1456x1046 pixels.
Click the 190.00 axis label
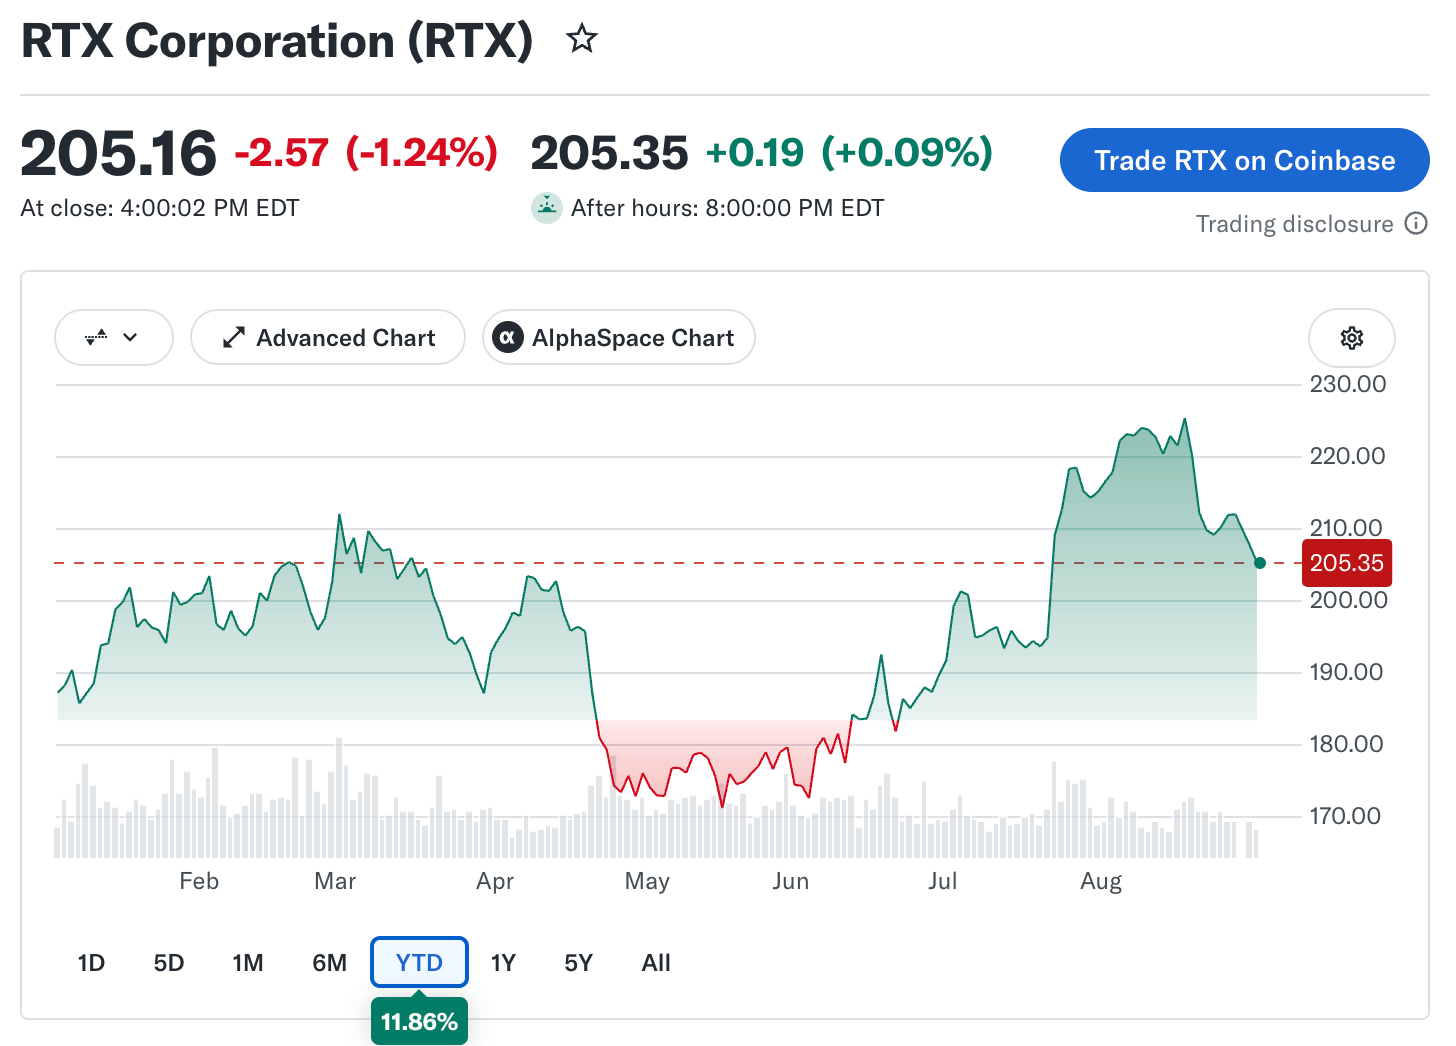1348,672
